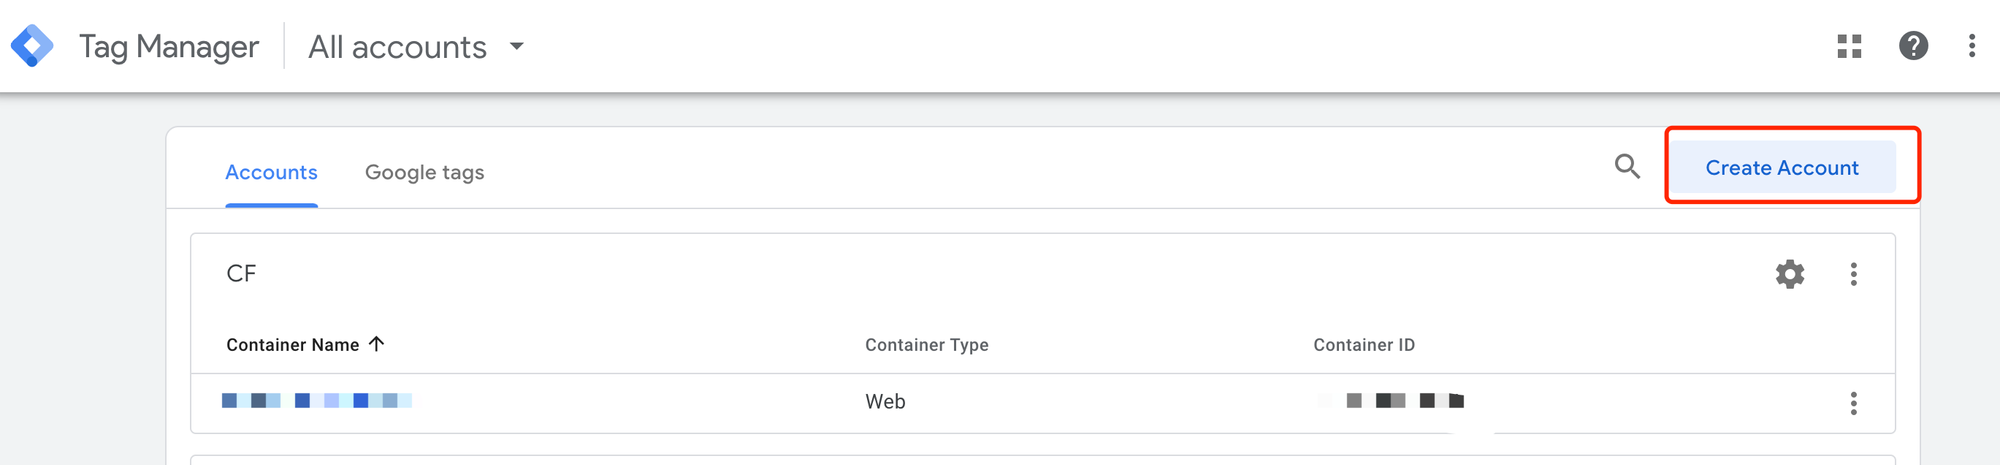Toggle sort arrow next to Container Name

(x=376, y=344)
